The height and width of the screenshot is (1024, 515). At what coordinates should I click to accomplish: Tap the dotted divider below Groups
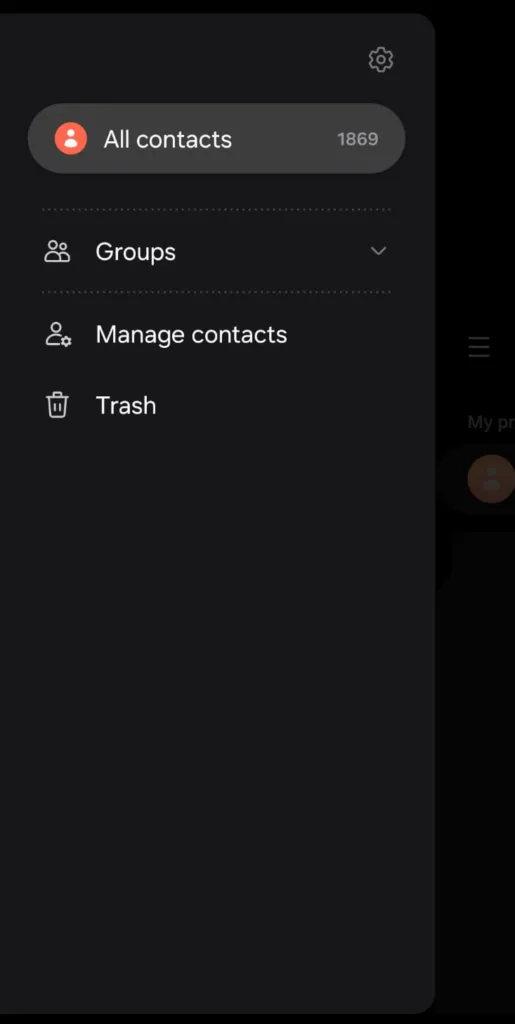(216, 292)
